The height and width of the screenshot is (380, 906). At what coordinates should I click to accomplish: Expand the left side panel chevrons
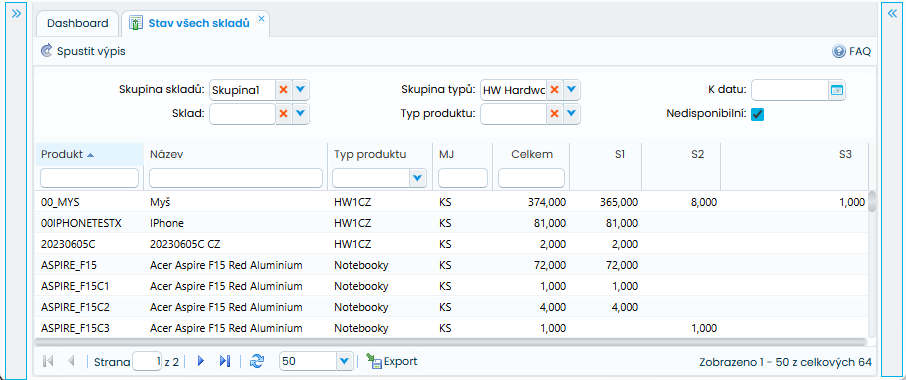(x=16, y=13)
